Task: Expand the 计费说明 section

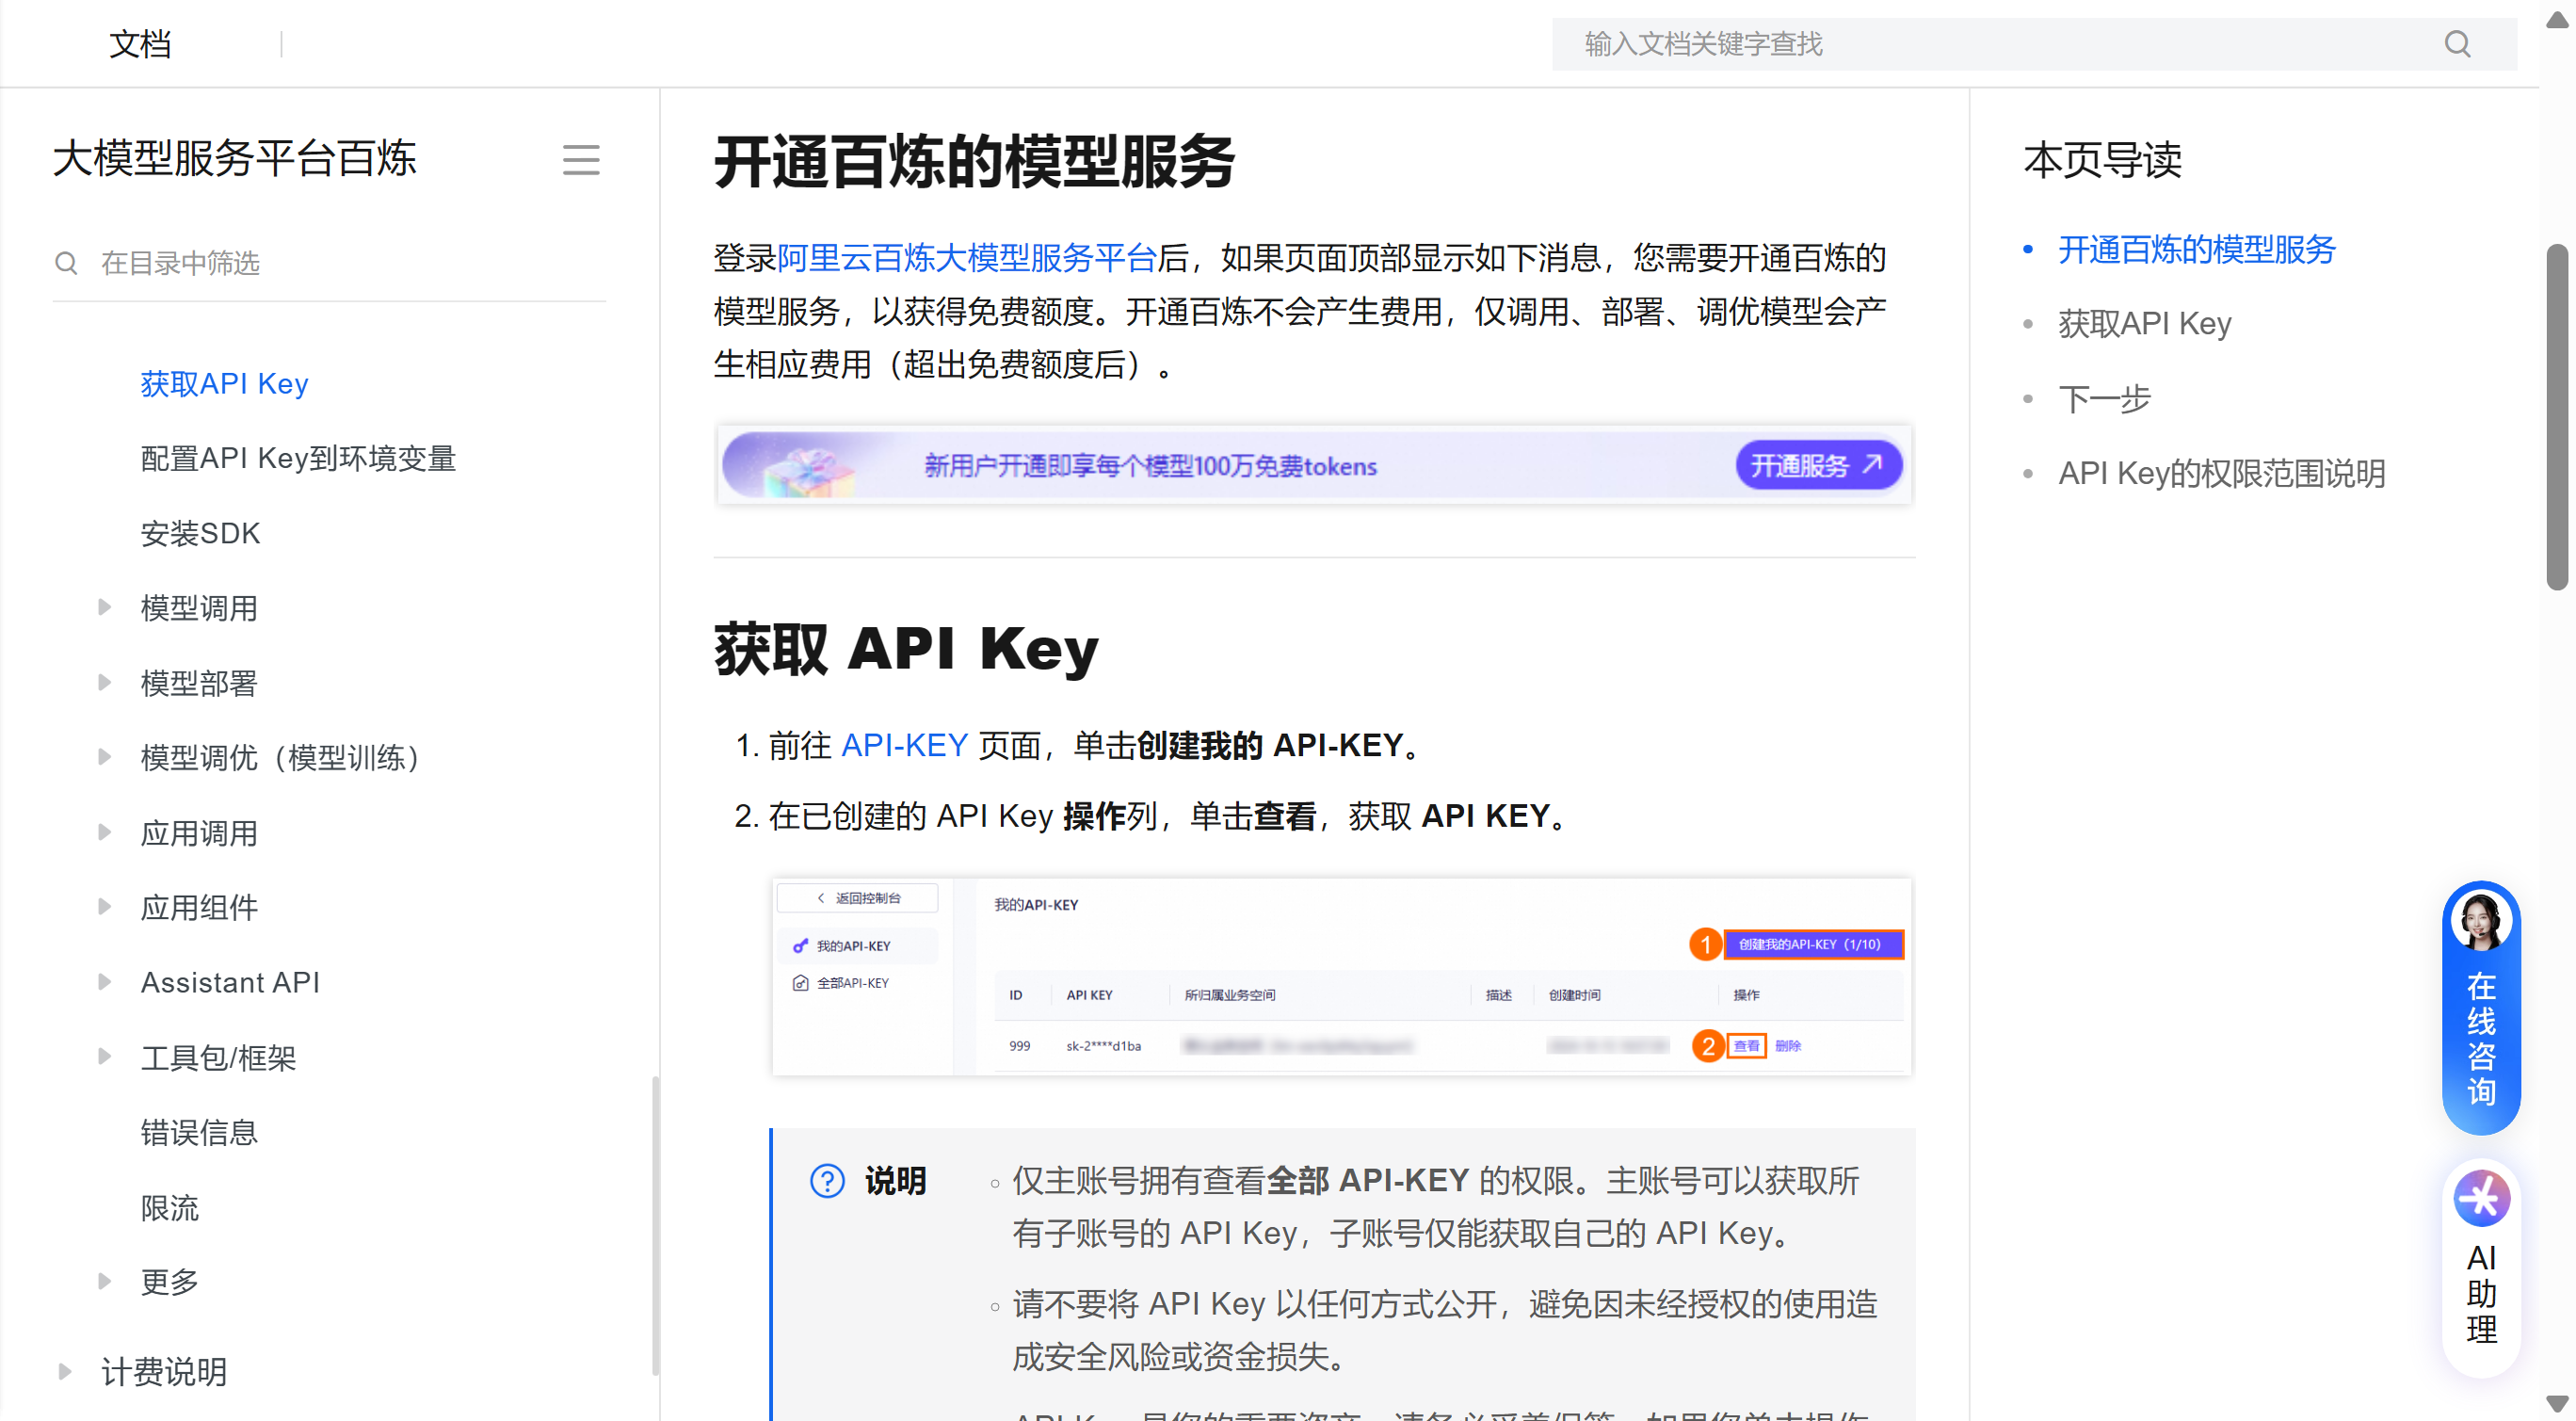Action: point(64,1371)
